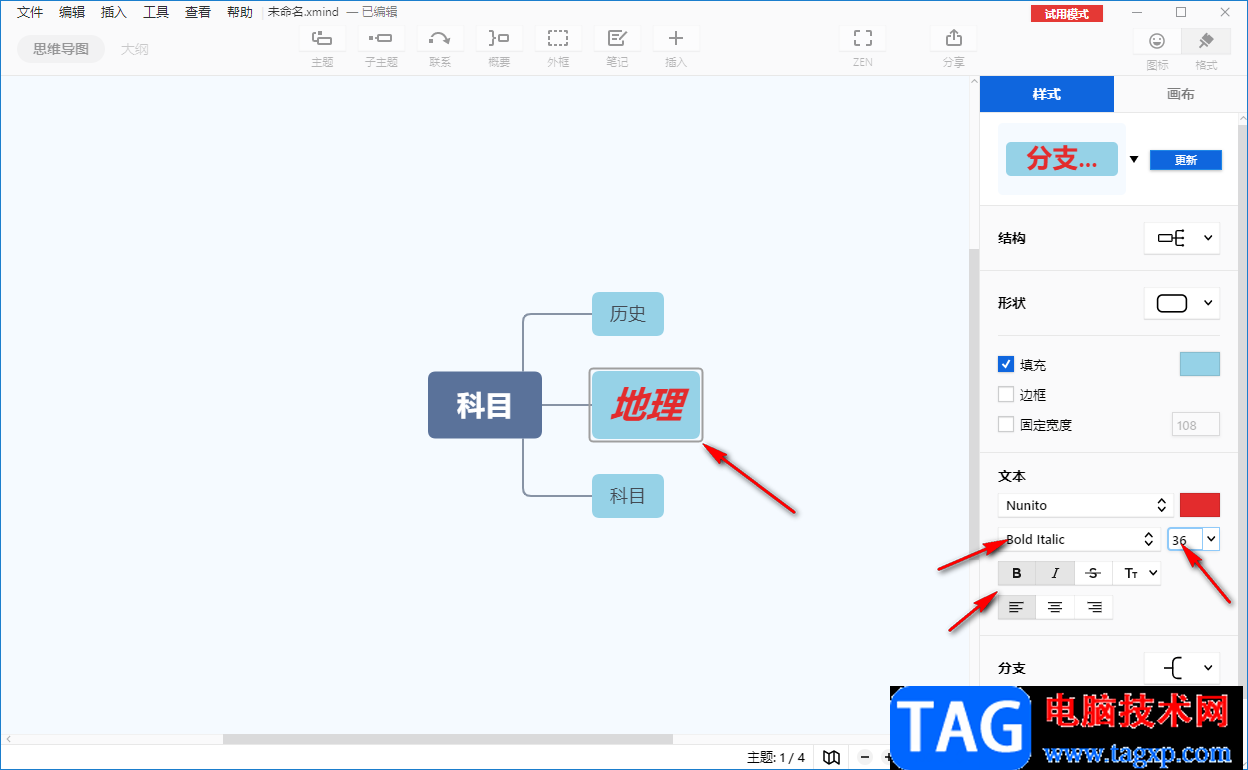Open the Bold Italic font style dropdown
This screenshot has width=1248, height=770.
coord(1079,539)
